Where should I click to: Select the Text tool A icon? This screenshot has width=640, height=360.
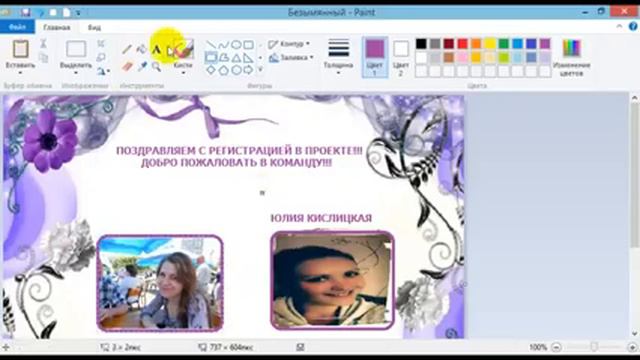tap(156, 50)
